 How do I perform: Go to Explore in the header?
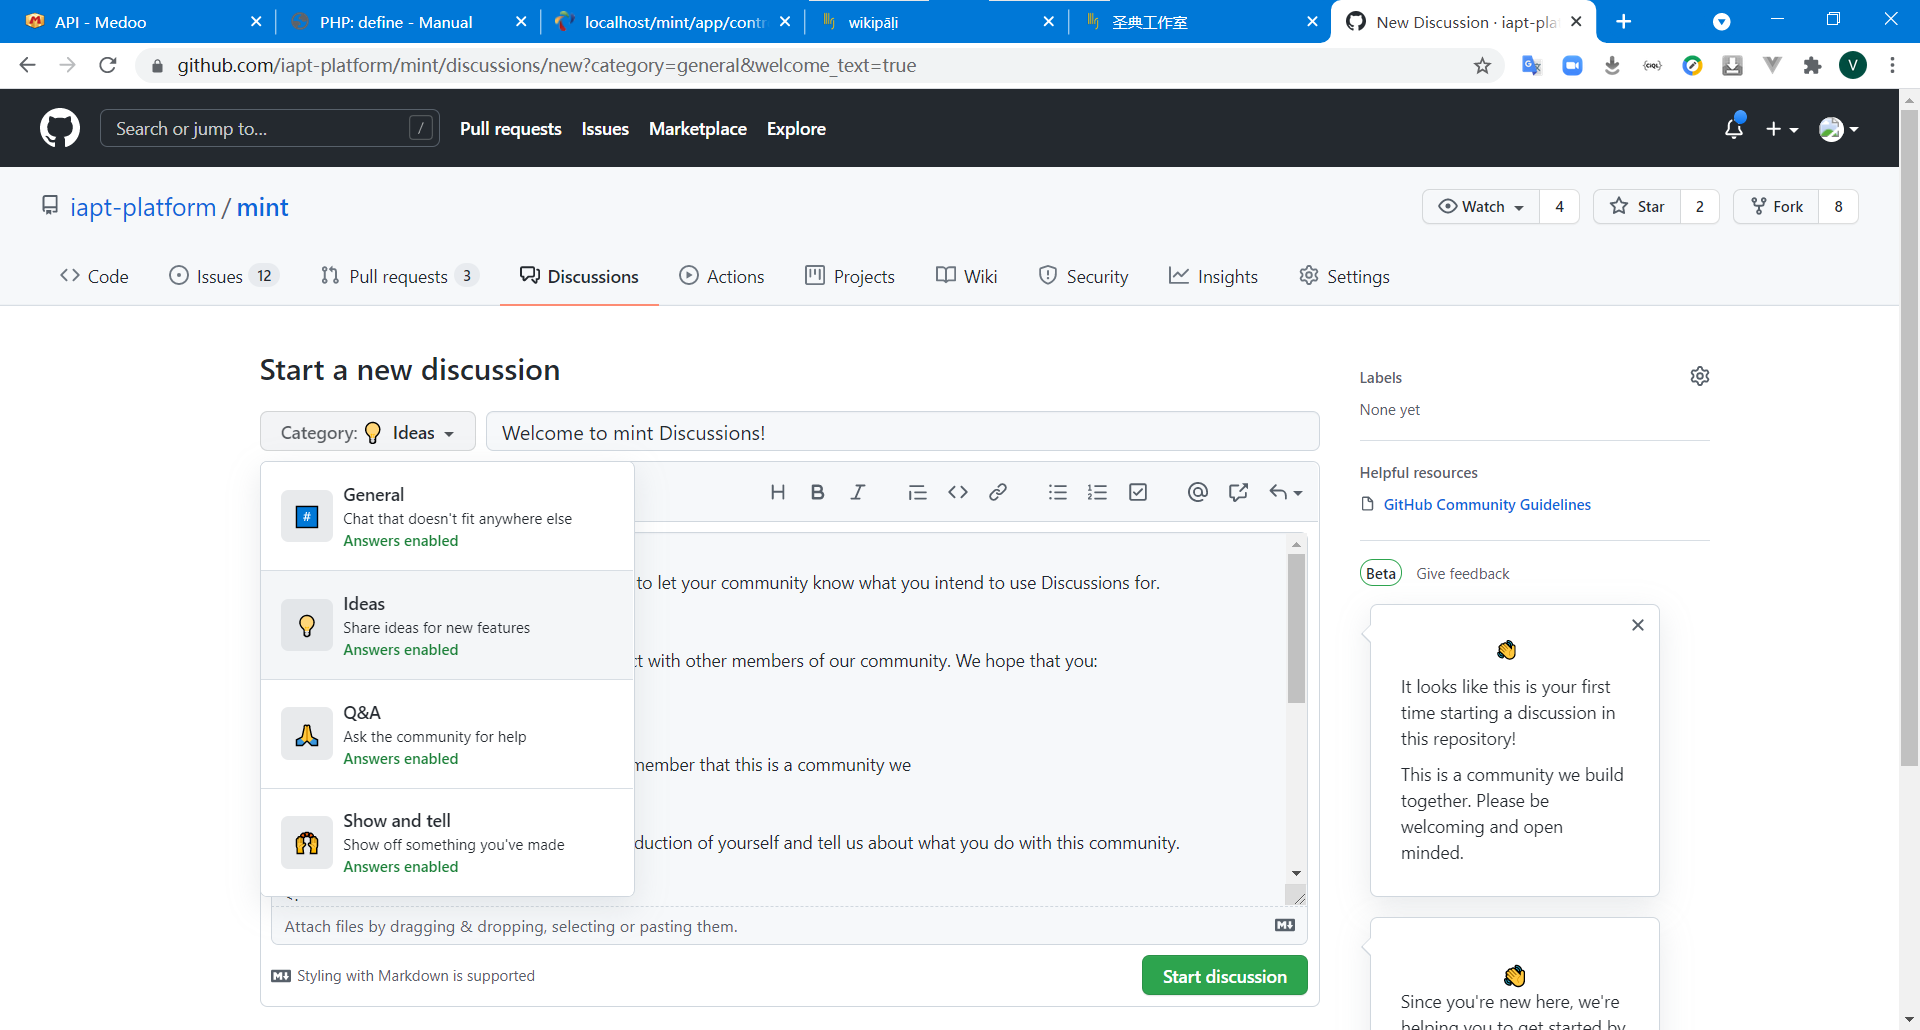pyautogui.click(x=796, y=129)
